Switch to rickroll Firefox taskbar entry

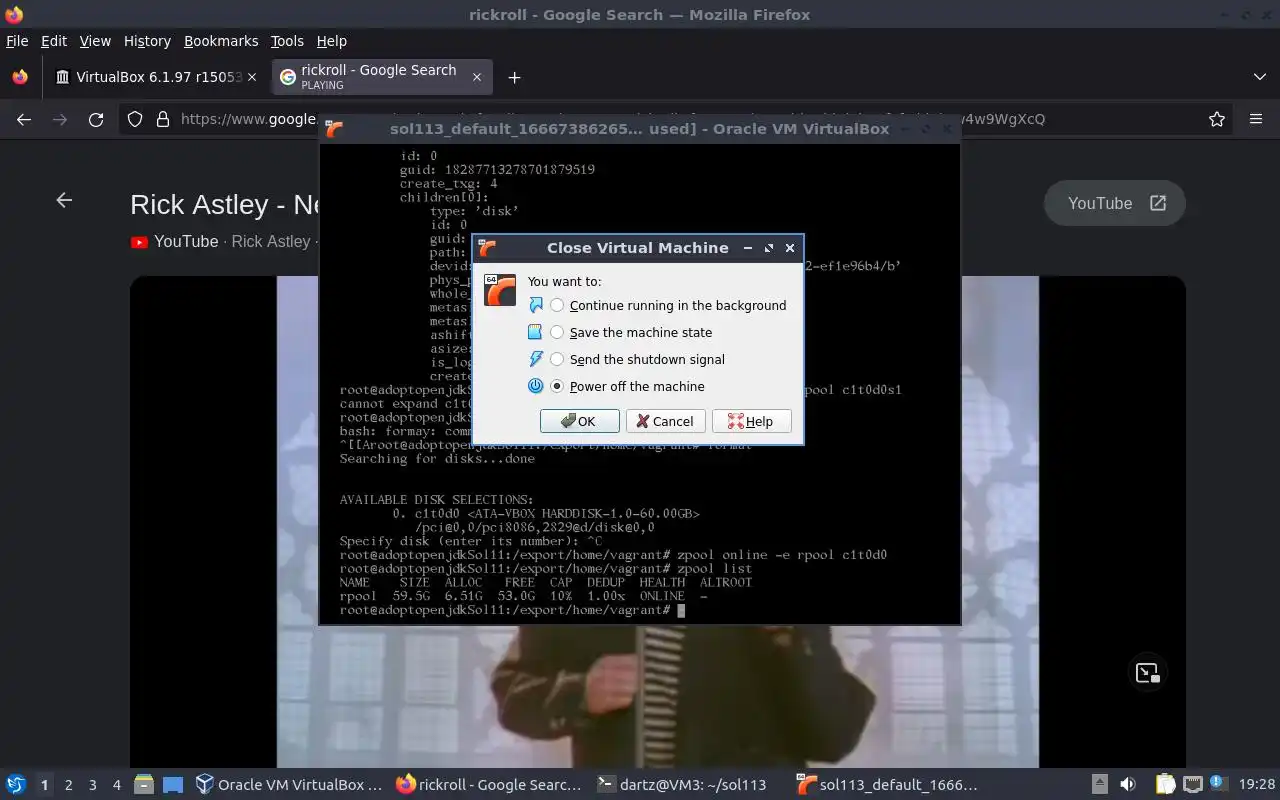[488, 785]
